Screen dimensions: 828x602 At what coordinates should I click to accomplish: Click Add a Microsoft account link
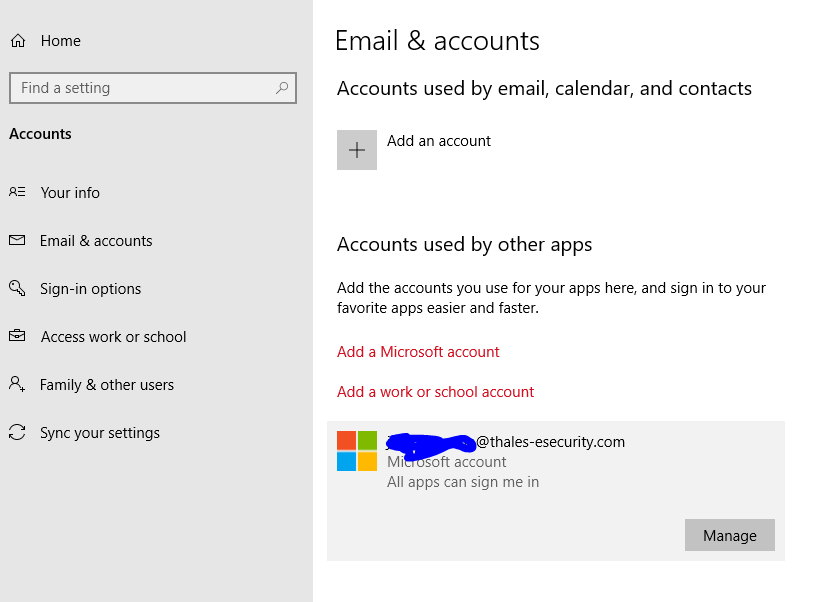(418, 352)
